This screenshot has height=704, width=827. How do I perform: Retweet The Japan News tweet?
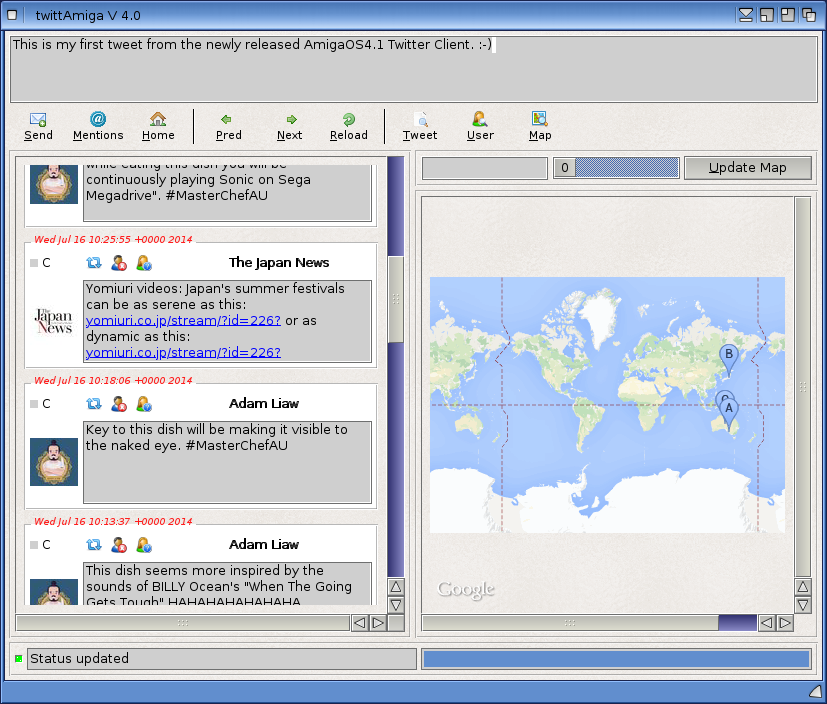(94, 263)
